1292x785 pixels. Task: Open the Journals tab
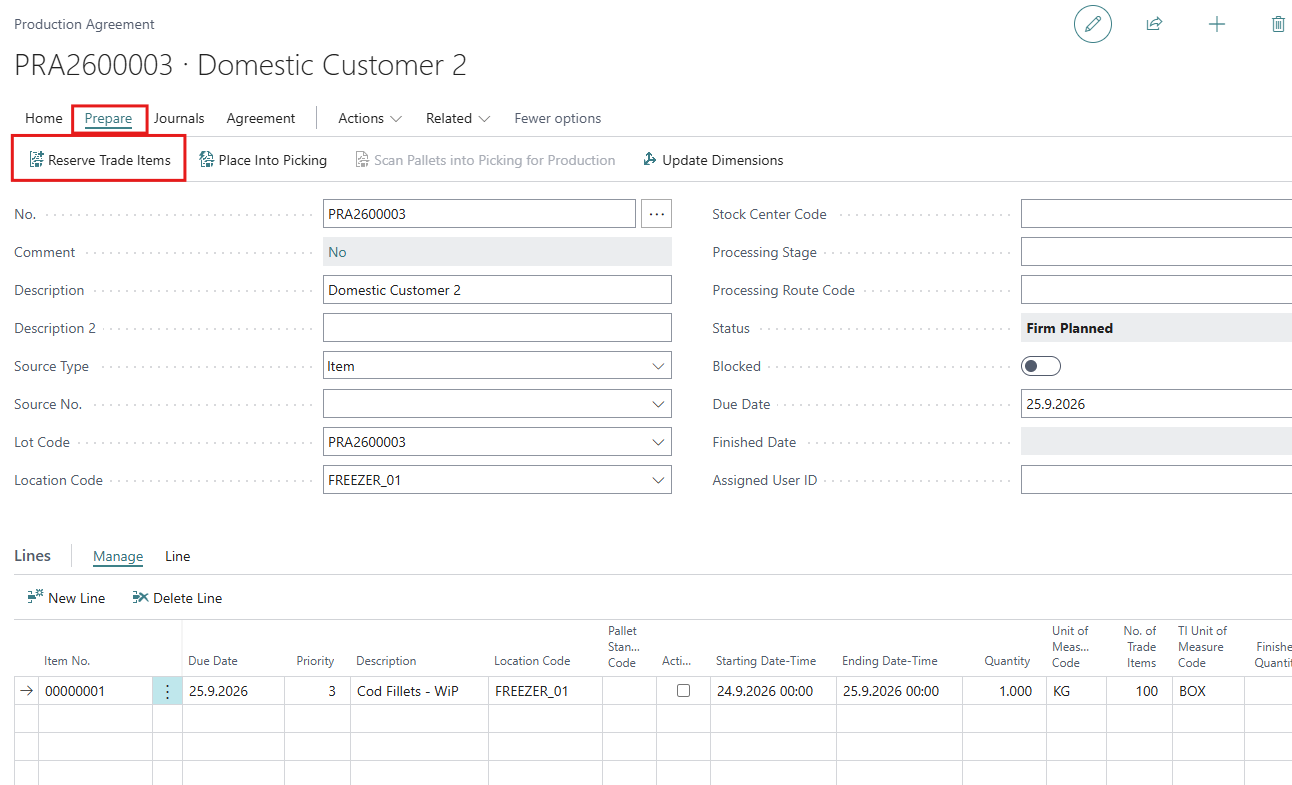(x=179, y=118)
